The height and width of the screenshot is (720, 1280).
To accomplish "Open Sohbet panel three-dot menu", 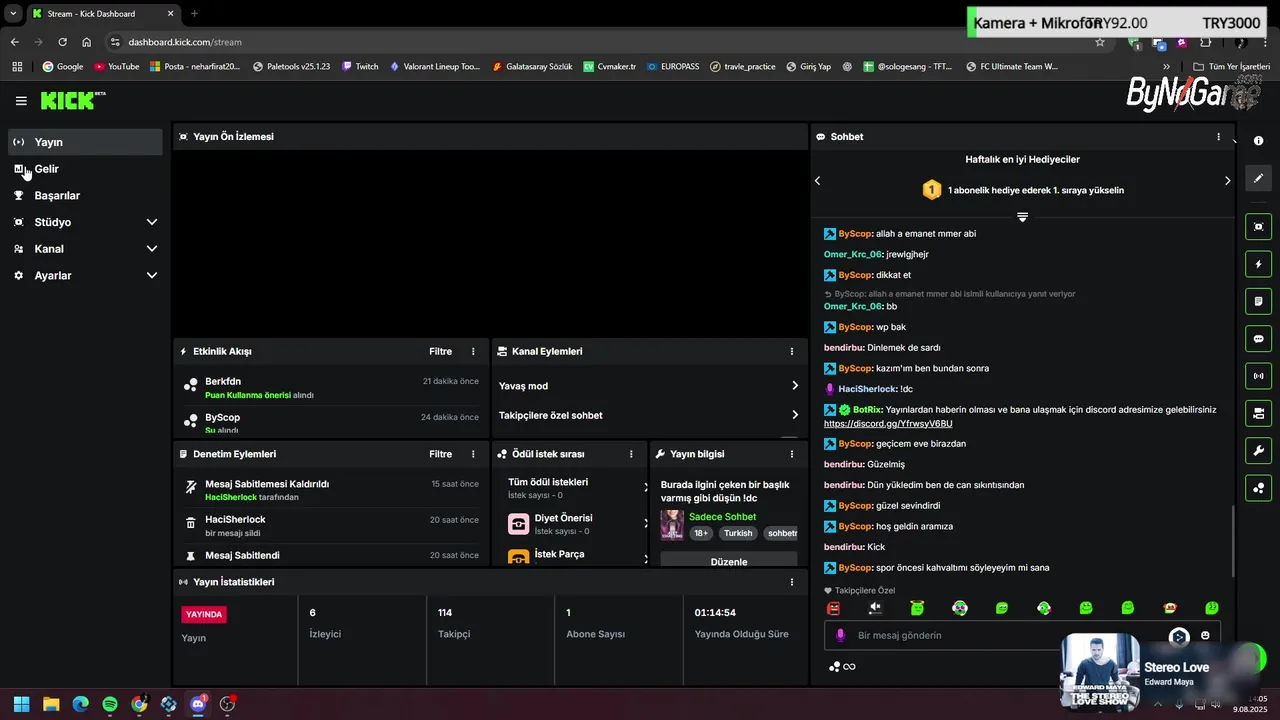I will coord(1218,137).
